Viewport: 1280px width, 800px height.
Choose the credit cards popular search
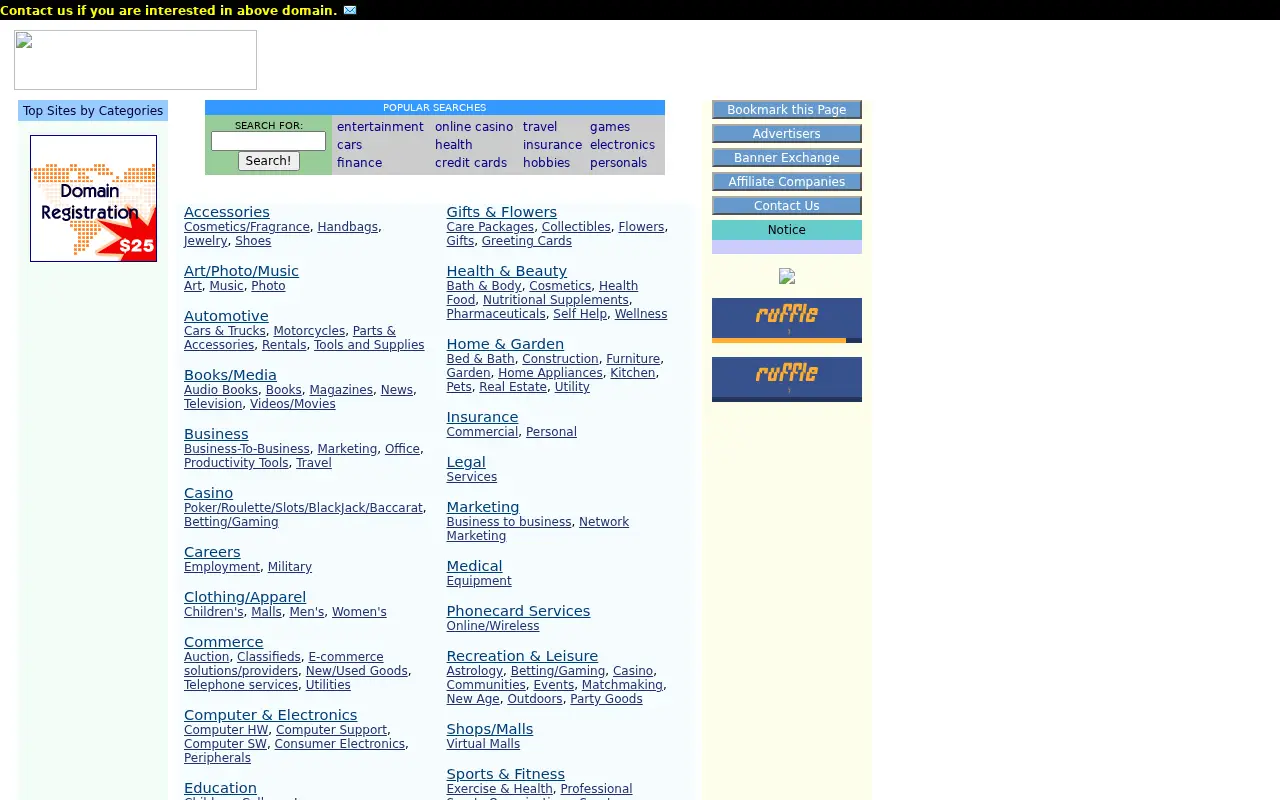pyautogui.click(x=471, y=163)
